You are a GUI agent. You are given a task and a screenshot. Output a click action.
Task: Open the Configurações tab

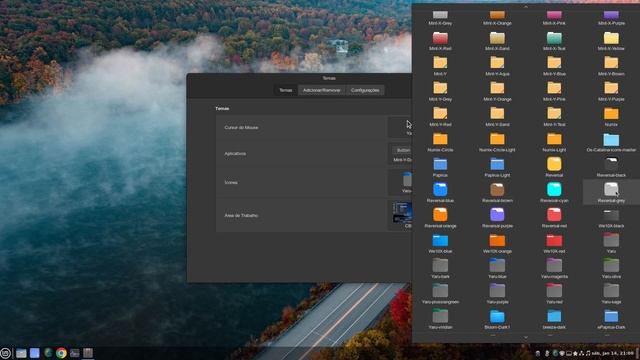tap(365, 90)
